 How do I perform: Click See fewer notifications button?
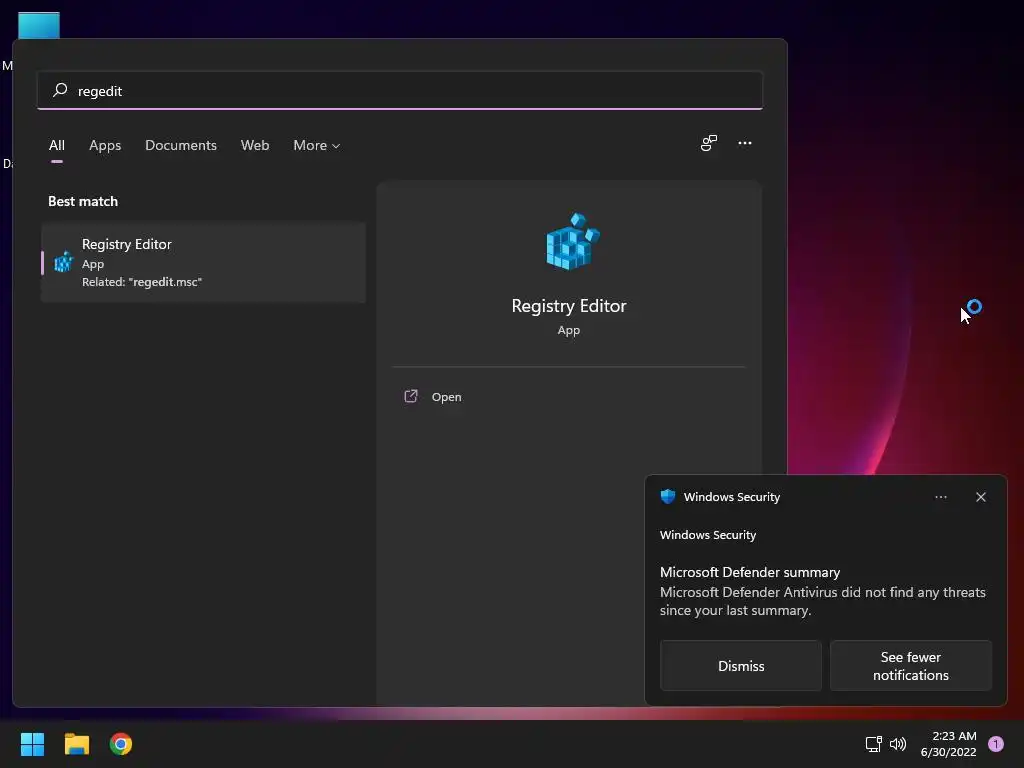(x=911, y=665)
